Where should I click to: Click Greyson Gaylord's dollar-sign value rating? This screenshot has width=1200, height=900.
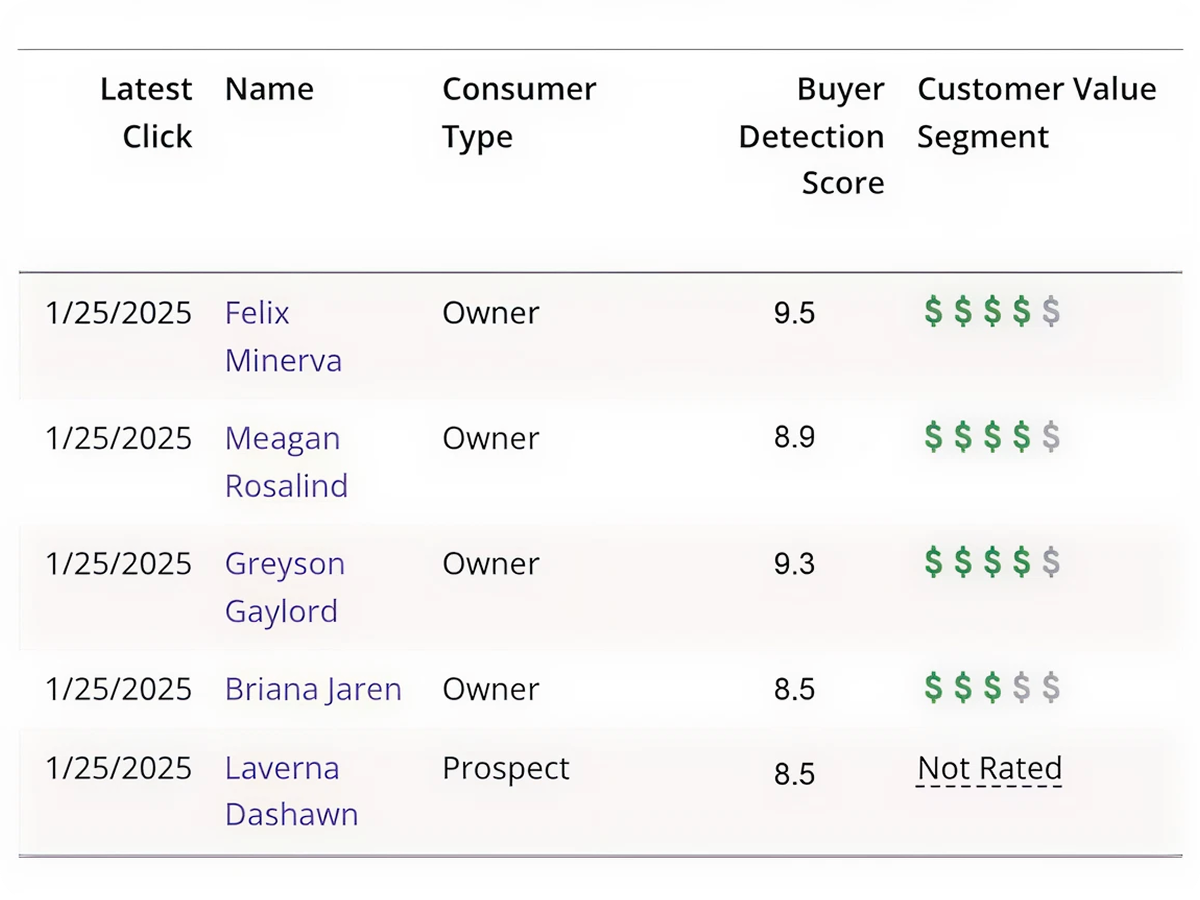pos(991,563)
